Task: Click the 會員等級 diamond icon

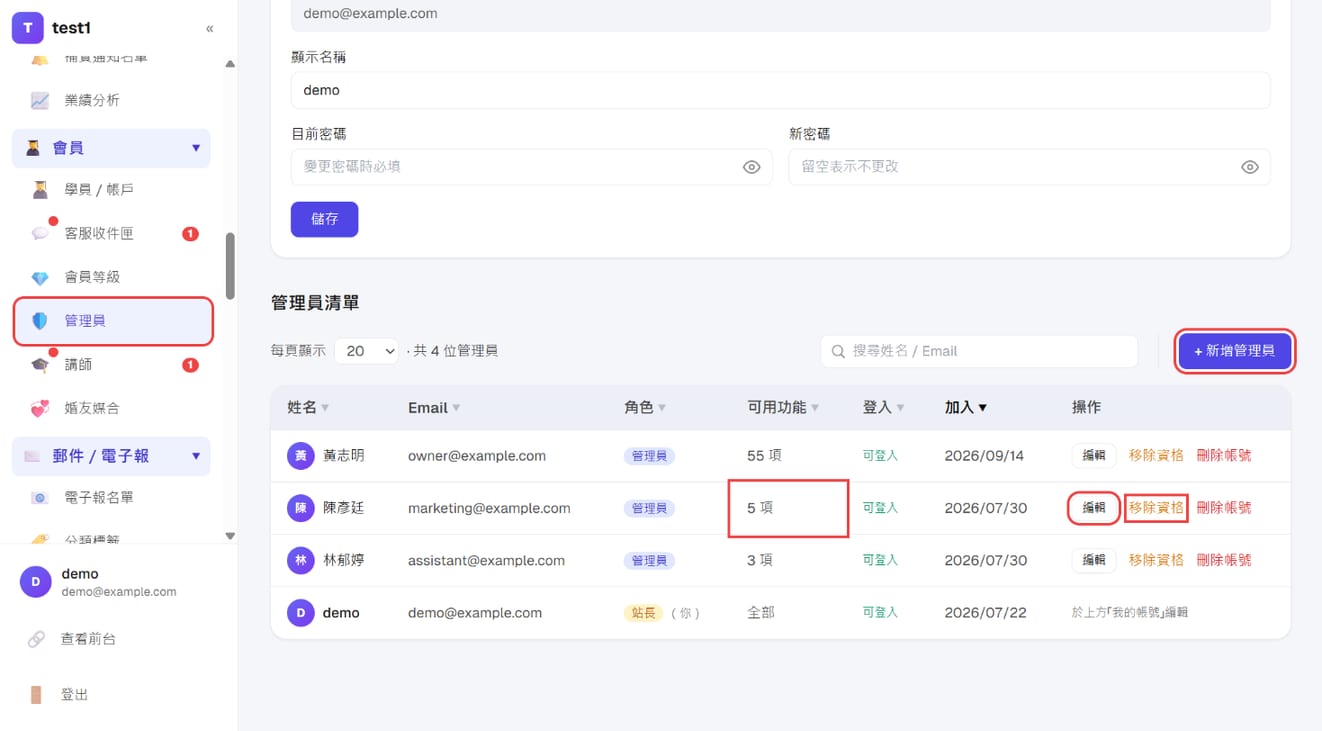Action: tap(40, 277)
